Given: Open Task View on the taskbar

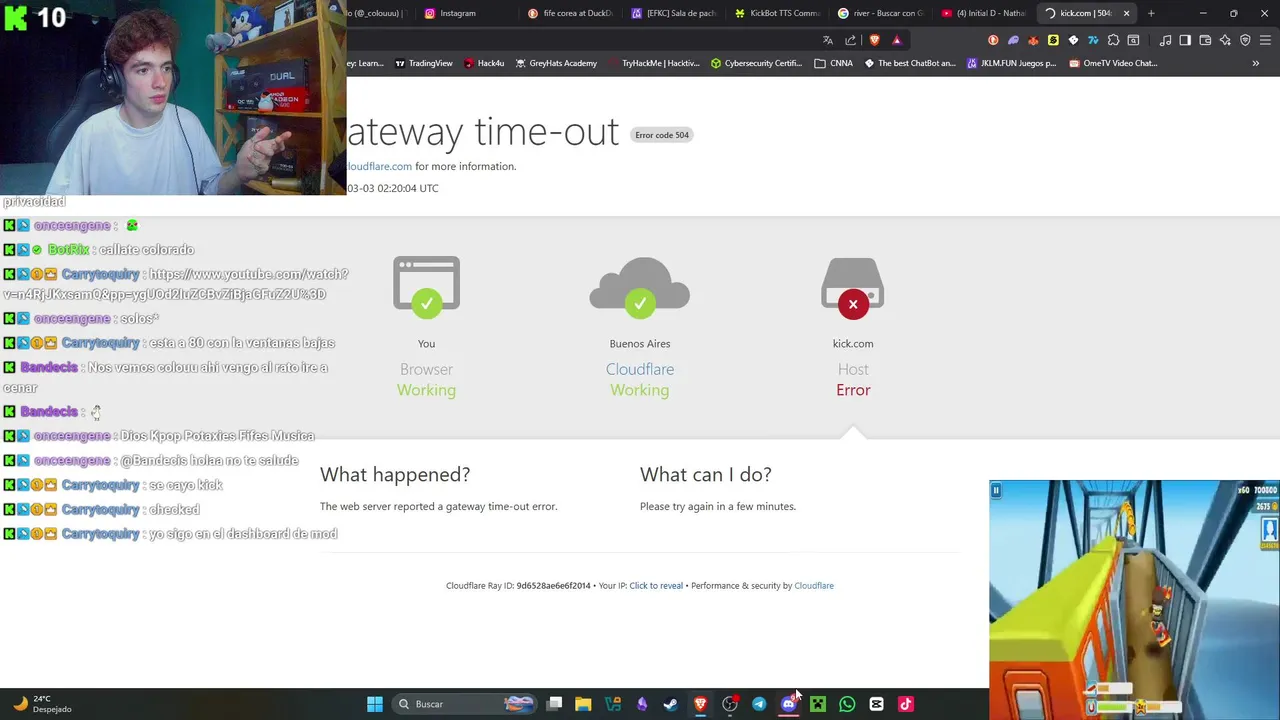Looking at the screenshot, I should [555, 704].
